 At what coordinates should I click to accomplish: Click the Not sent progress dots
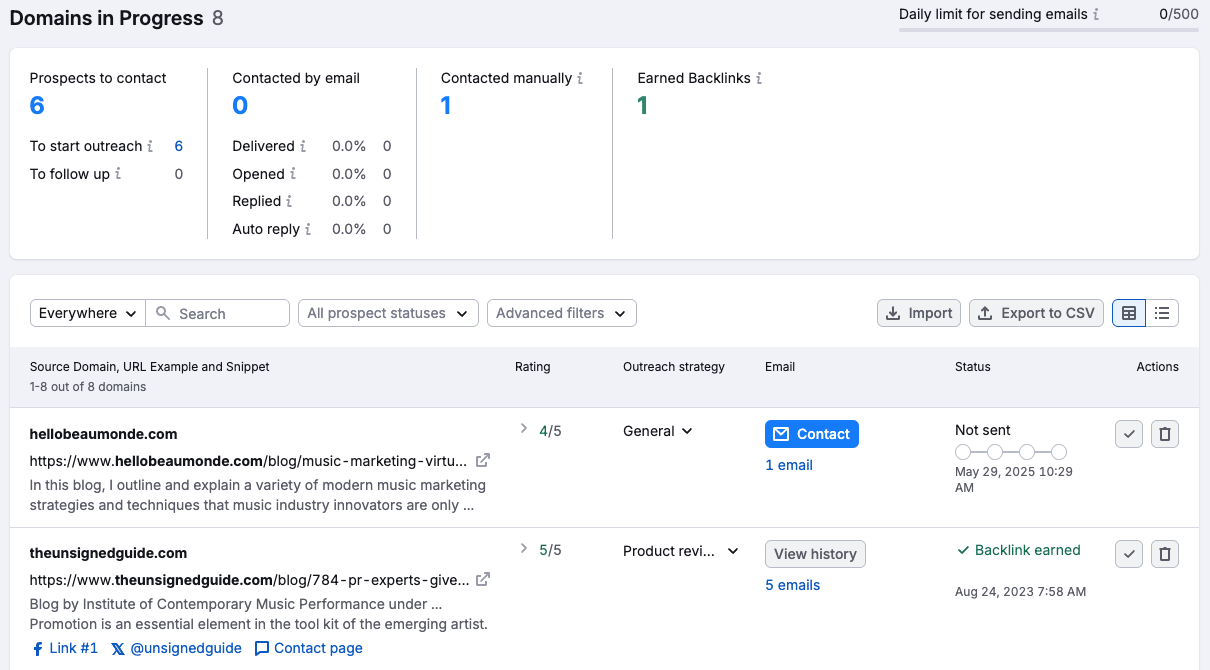click(1010, 451)
